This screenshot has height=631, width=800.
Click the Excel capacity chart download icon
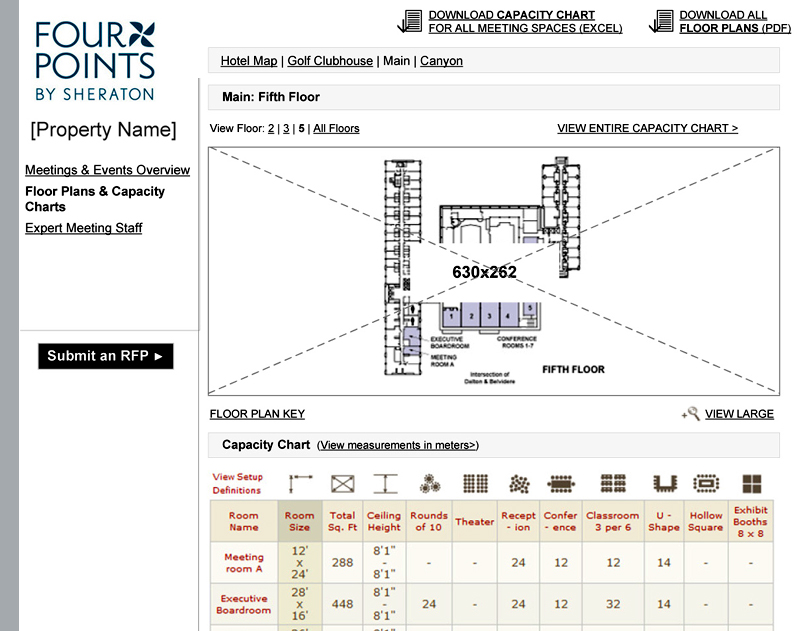coord(410,21)
